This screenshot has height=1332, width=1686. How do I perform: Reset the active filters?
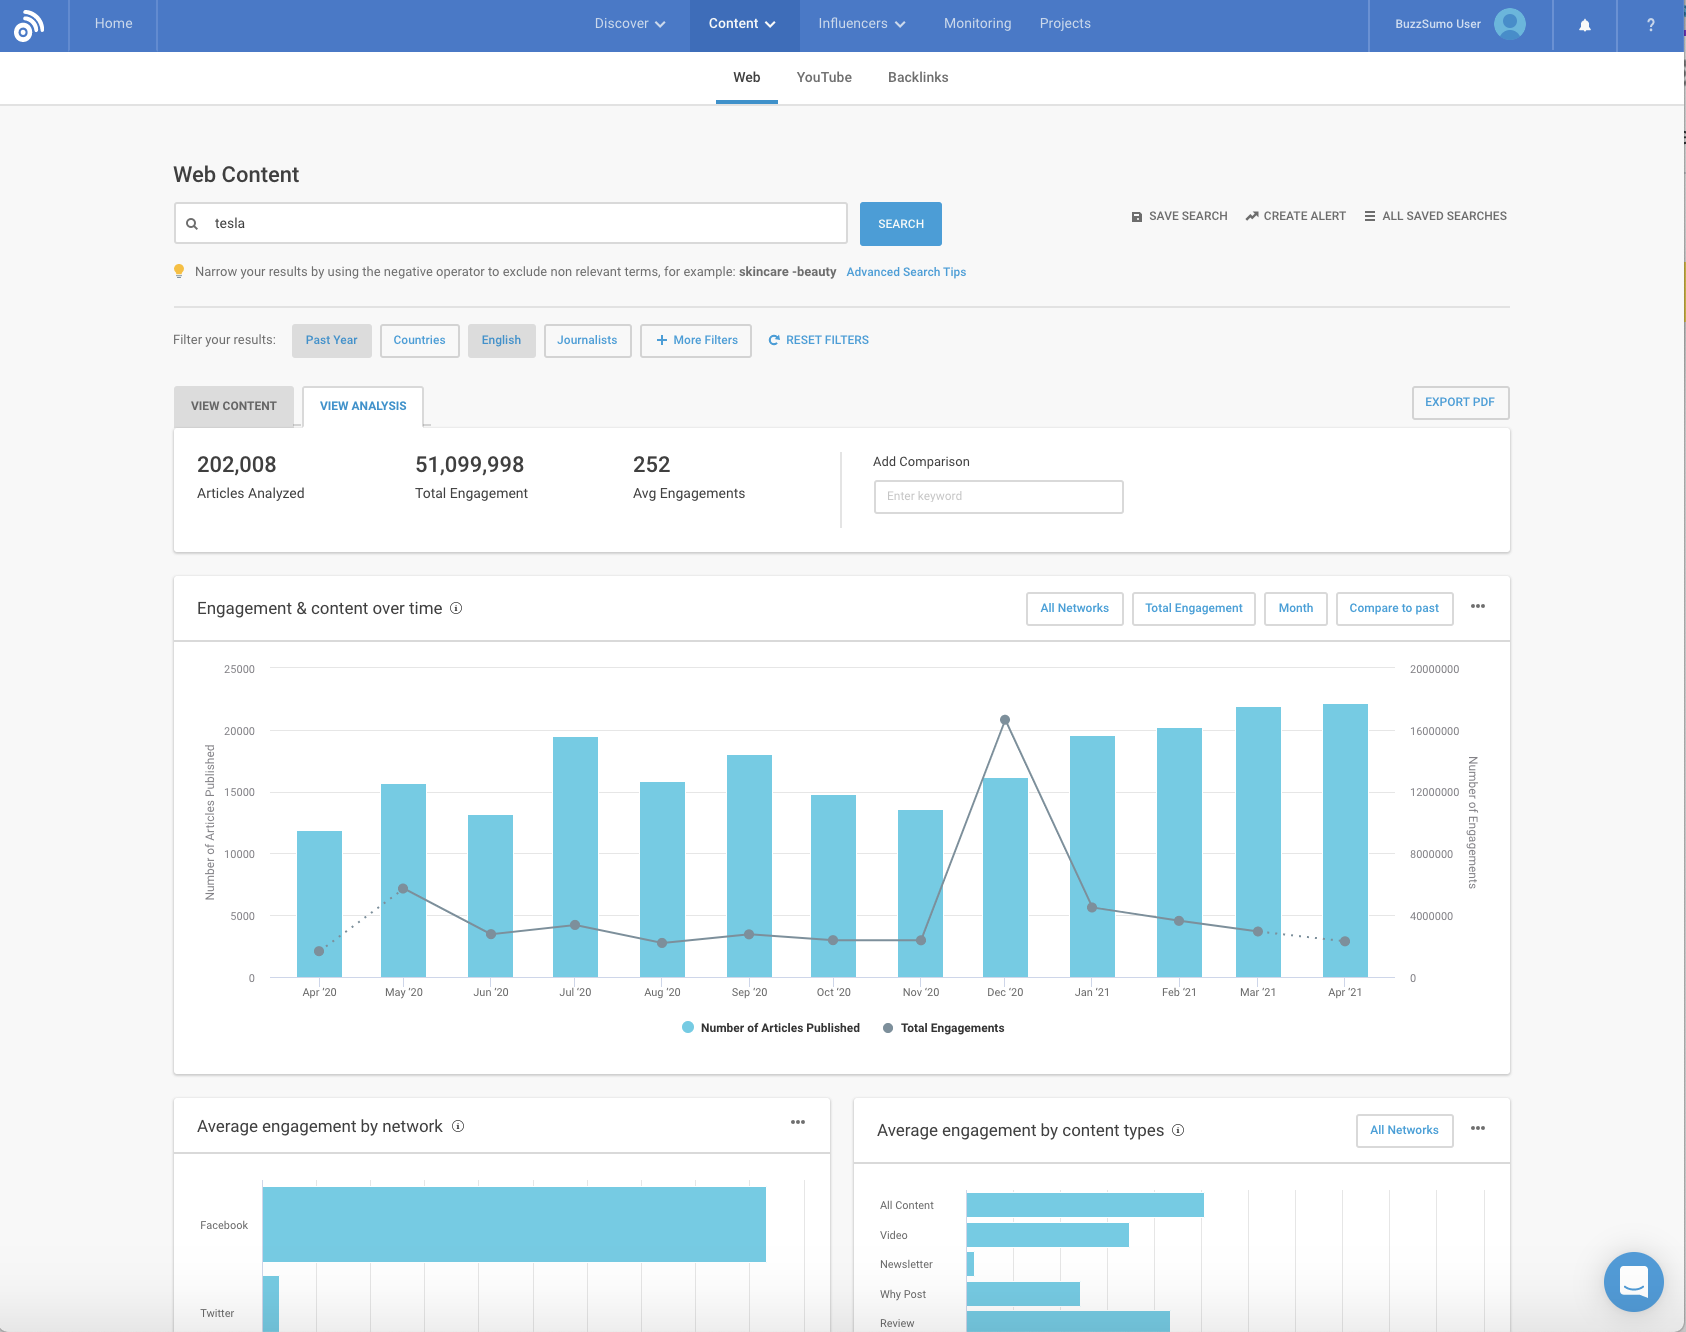818,340
